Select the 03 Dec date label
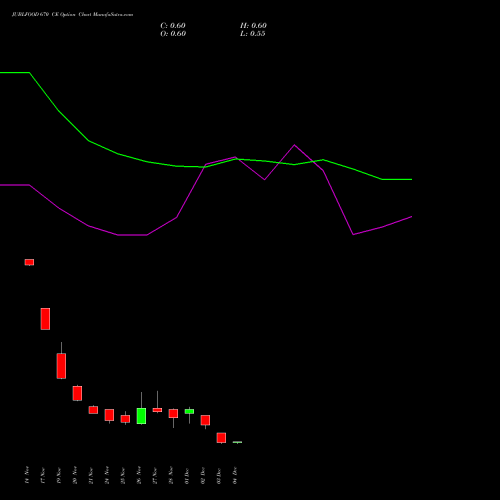The width and height of the screenshot is (500, 500). coord(219,475)
